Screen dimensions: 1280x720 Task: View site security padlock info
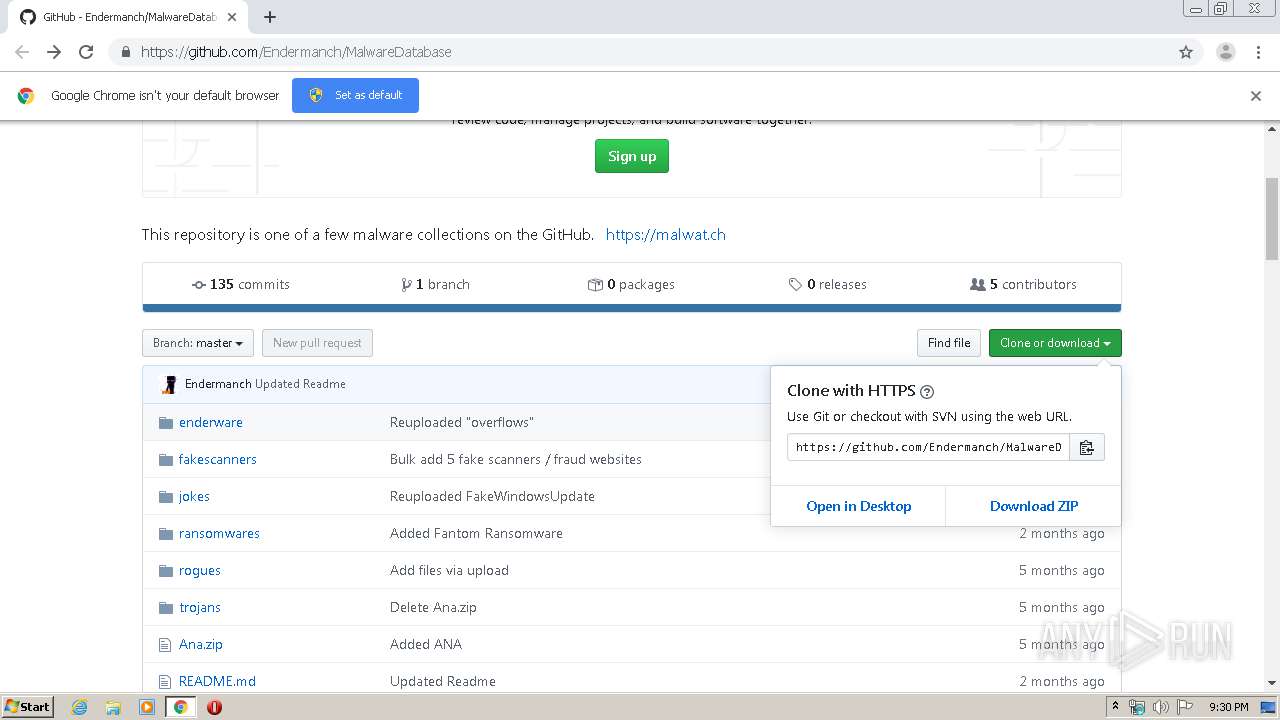pyautogui.click(x=126, y=52)
